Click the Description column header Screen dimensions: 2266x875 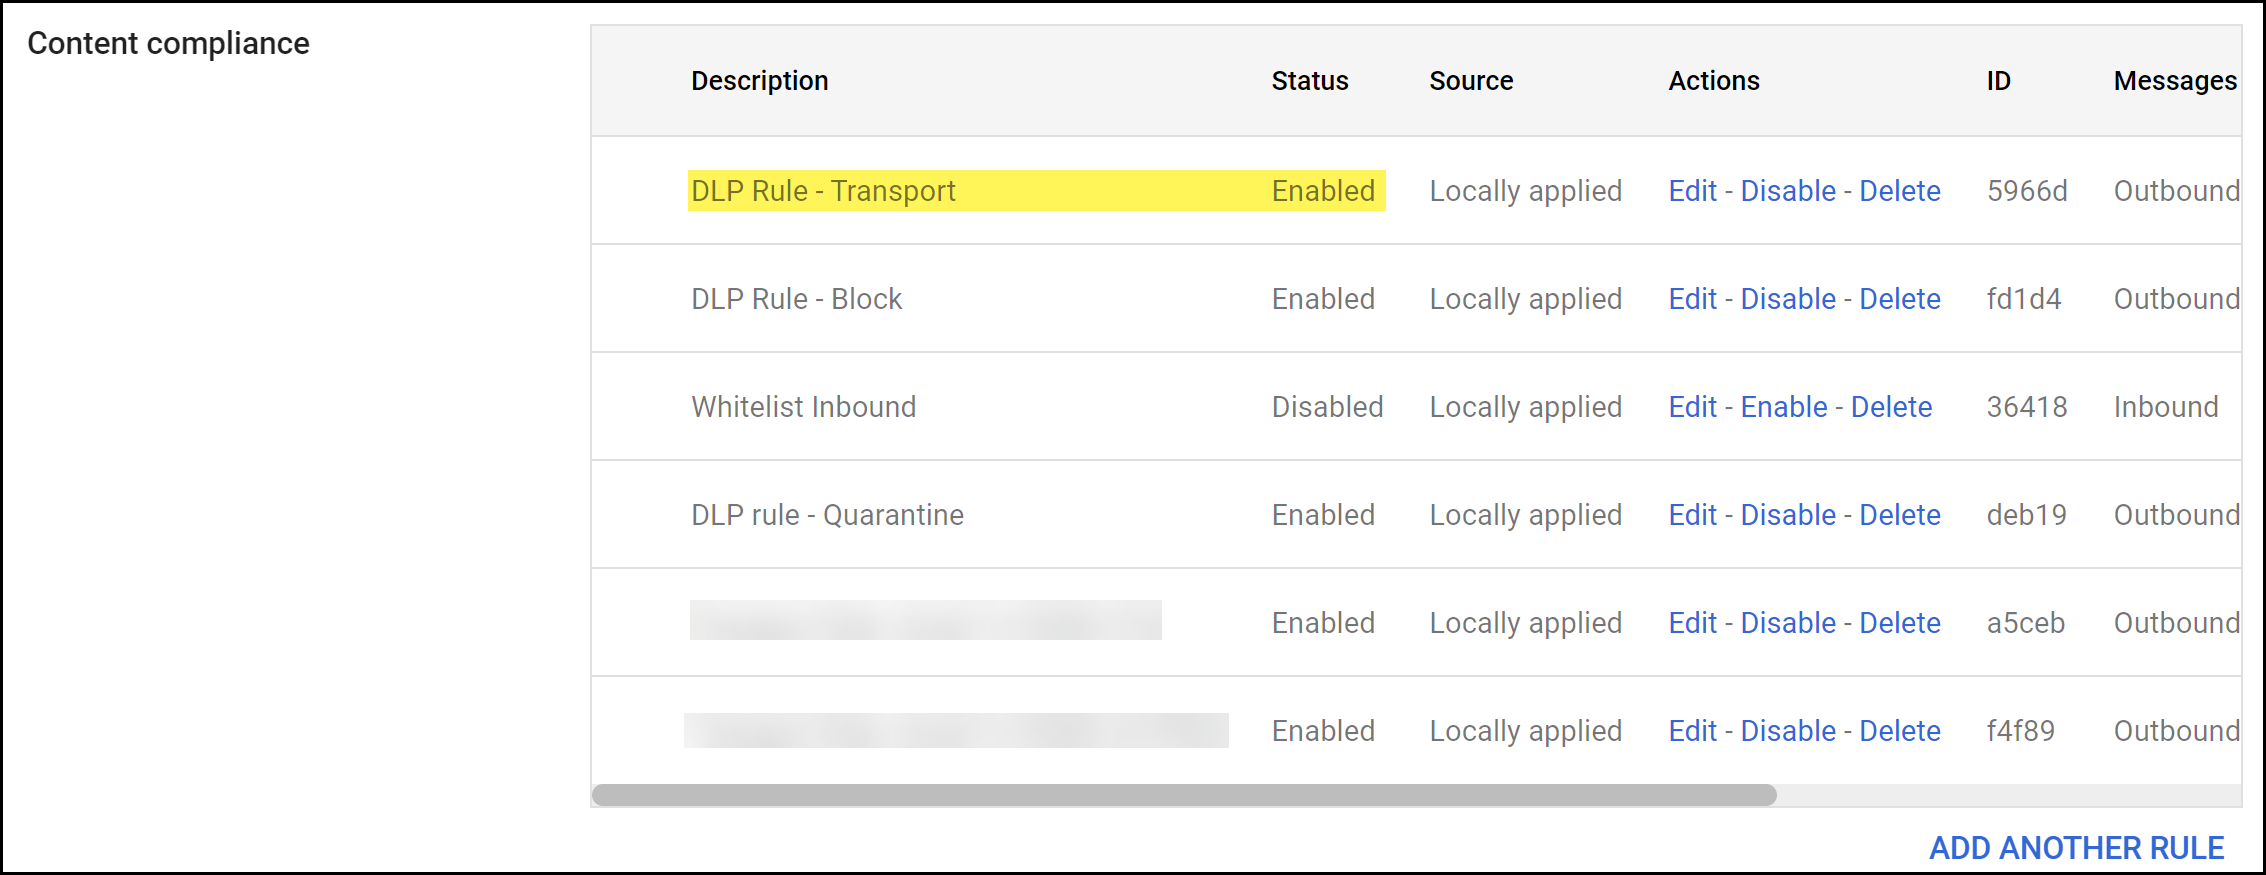coord(759,81)
